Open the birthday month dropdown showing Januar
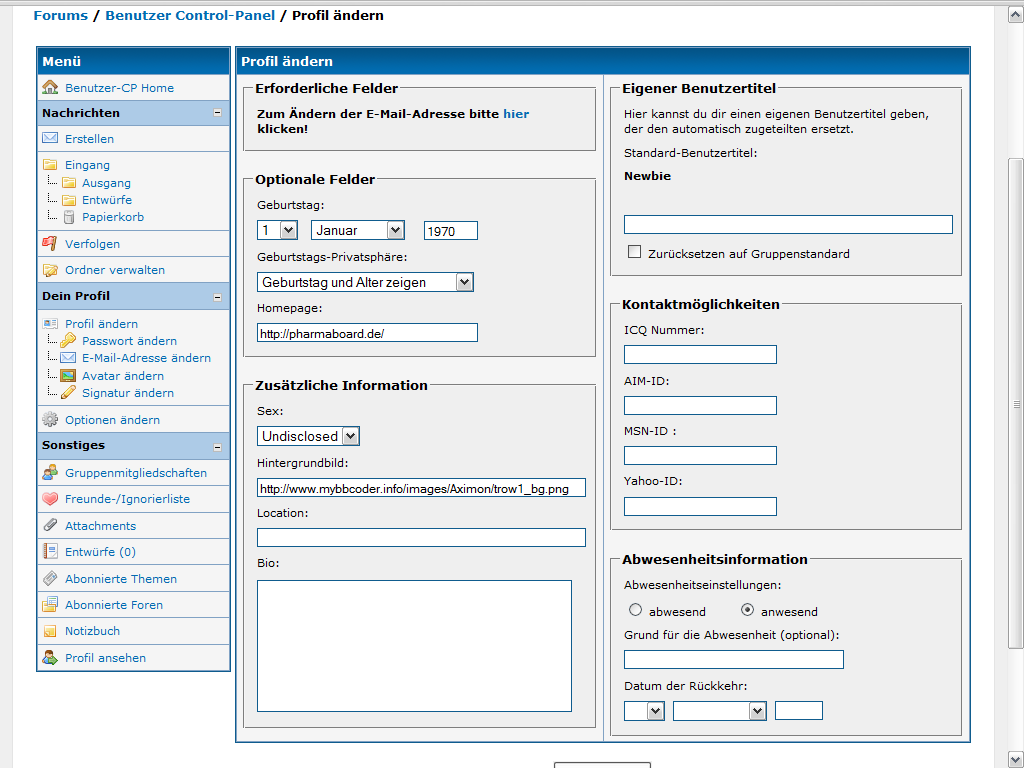 pos(358,230)
